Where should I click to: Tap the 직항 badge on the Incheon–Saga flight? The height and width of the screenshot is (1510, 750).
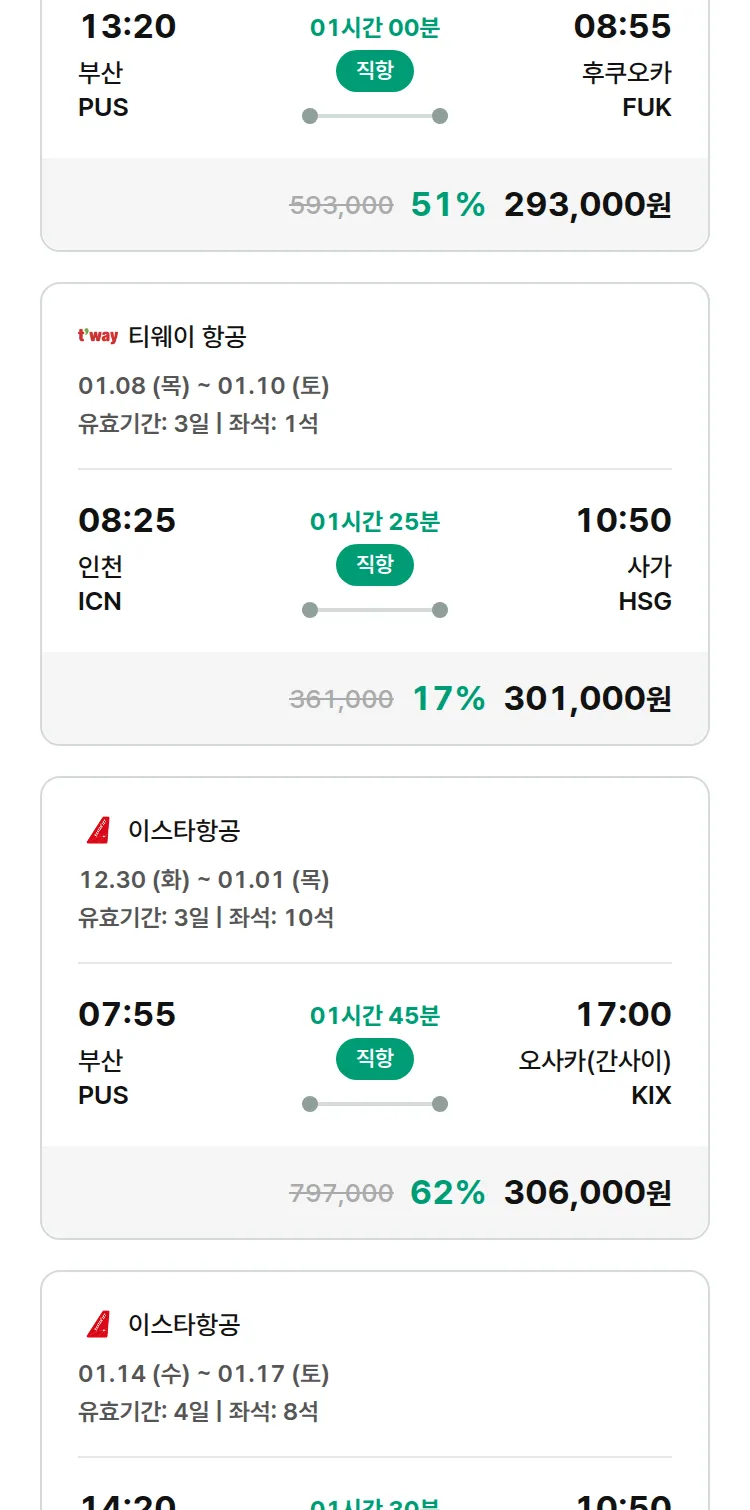click(x=375, y=565)
